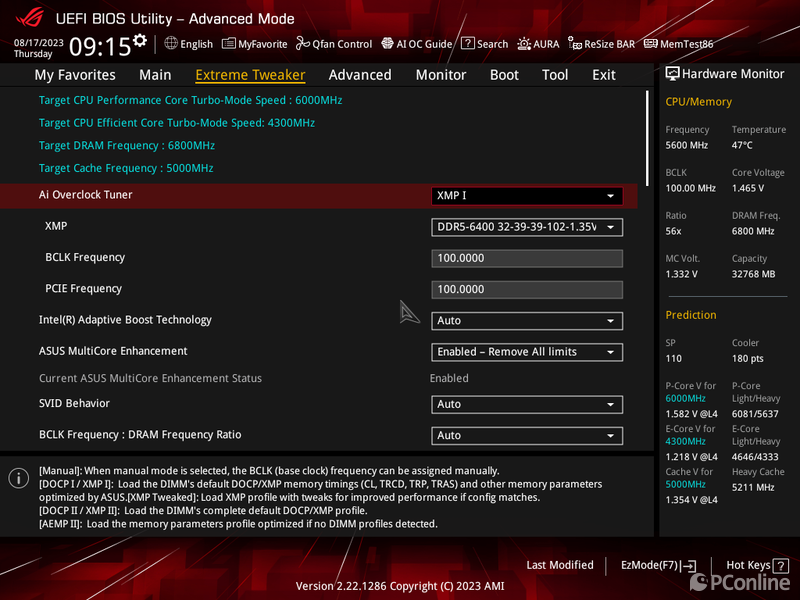Go to the Boot tab
This screenshot has width=800, height=600.
click(x=504, y=75)
